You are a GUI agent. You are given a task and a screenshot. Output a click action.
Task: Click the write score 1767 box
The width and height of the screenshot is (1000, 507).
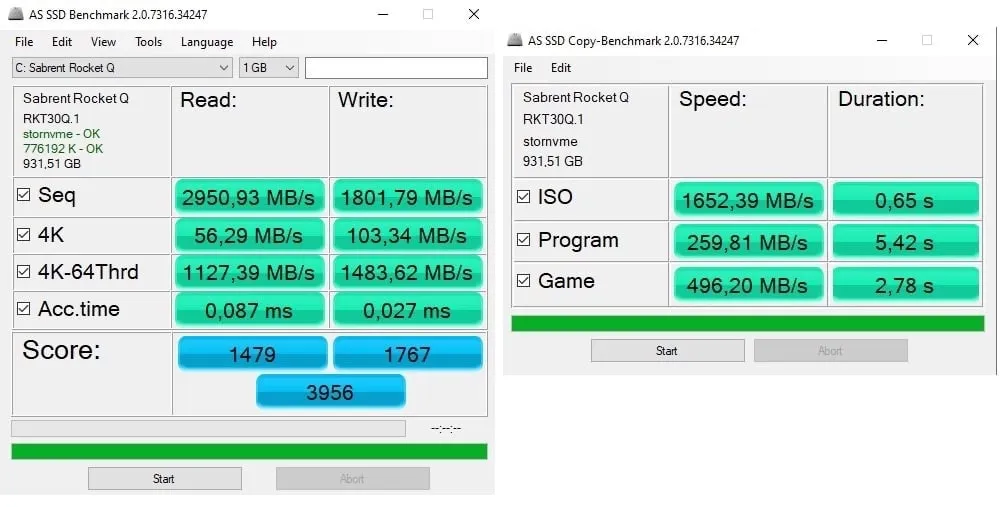pos(408,353)
